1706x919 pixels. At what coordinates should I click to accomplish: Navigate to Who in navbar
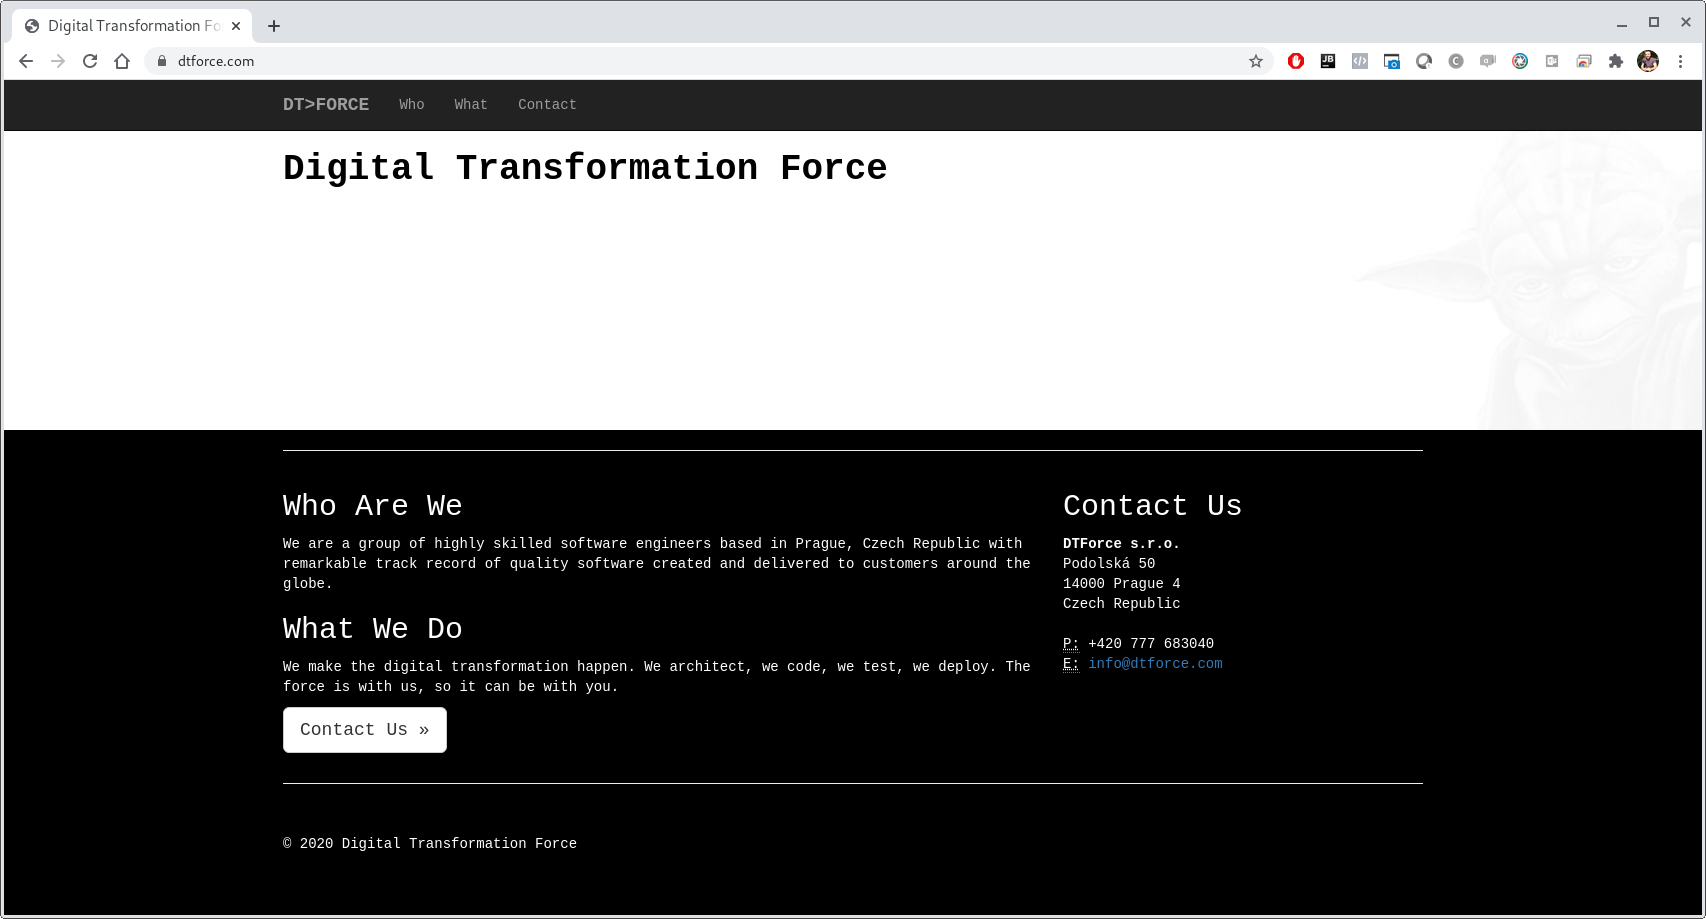412,104
